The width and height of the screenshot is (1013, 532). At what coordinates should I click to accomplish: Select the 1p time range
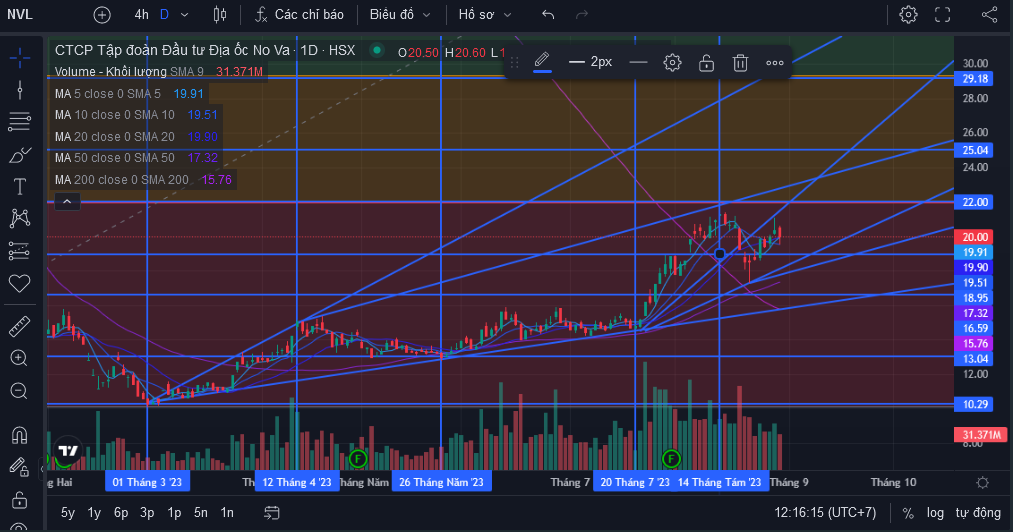pyautogui.click(x=174, y=513)
